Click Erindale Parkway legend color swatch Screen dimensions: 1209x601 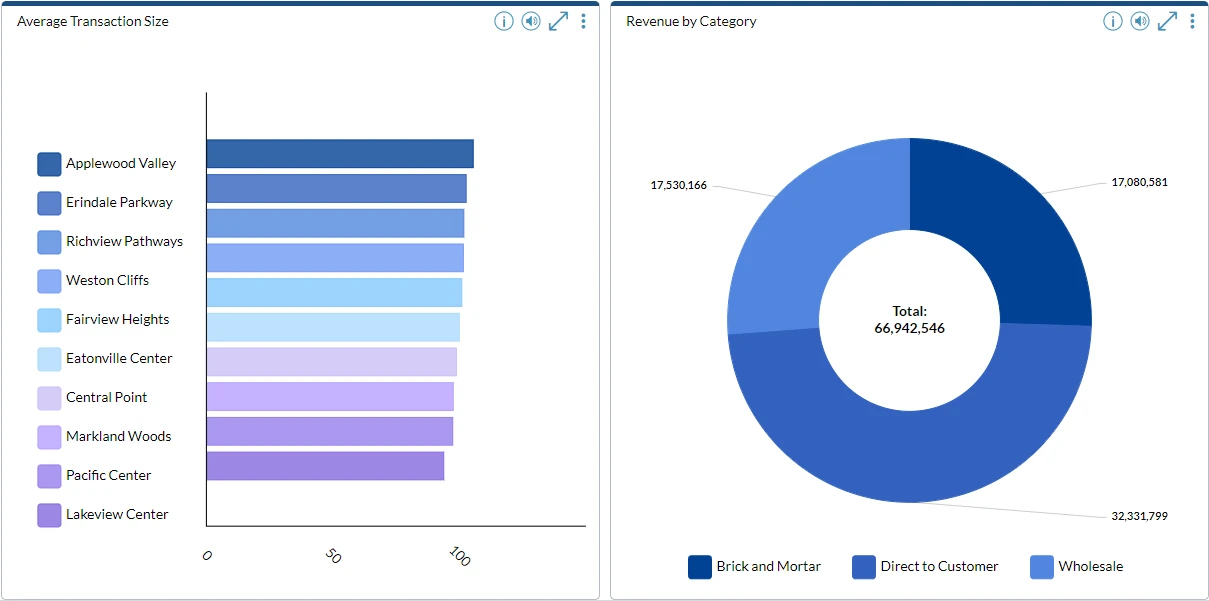49,203
